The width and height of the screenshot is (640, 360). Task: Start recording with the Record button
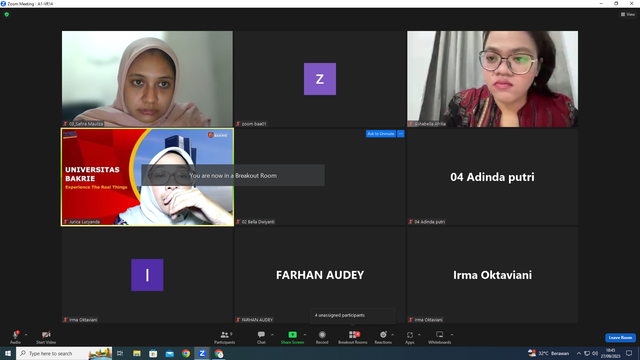(x=322, y=337)
